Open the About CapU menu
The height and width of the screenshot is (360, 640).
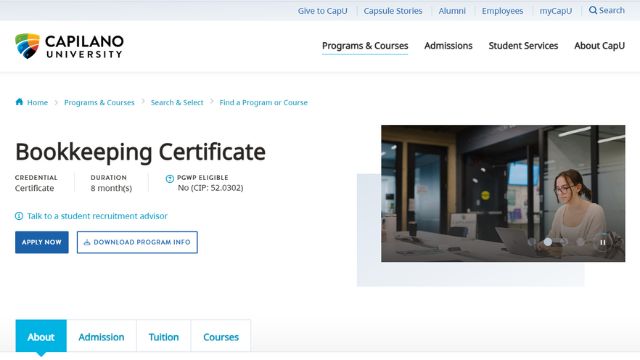click(x=599, y=46)
